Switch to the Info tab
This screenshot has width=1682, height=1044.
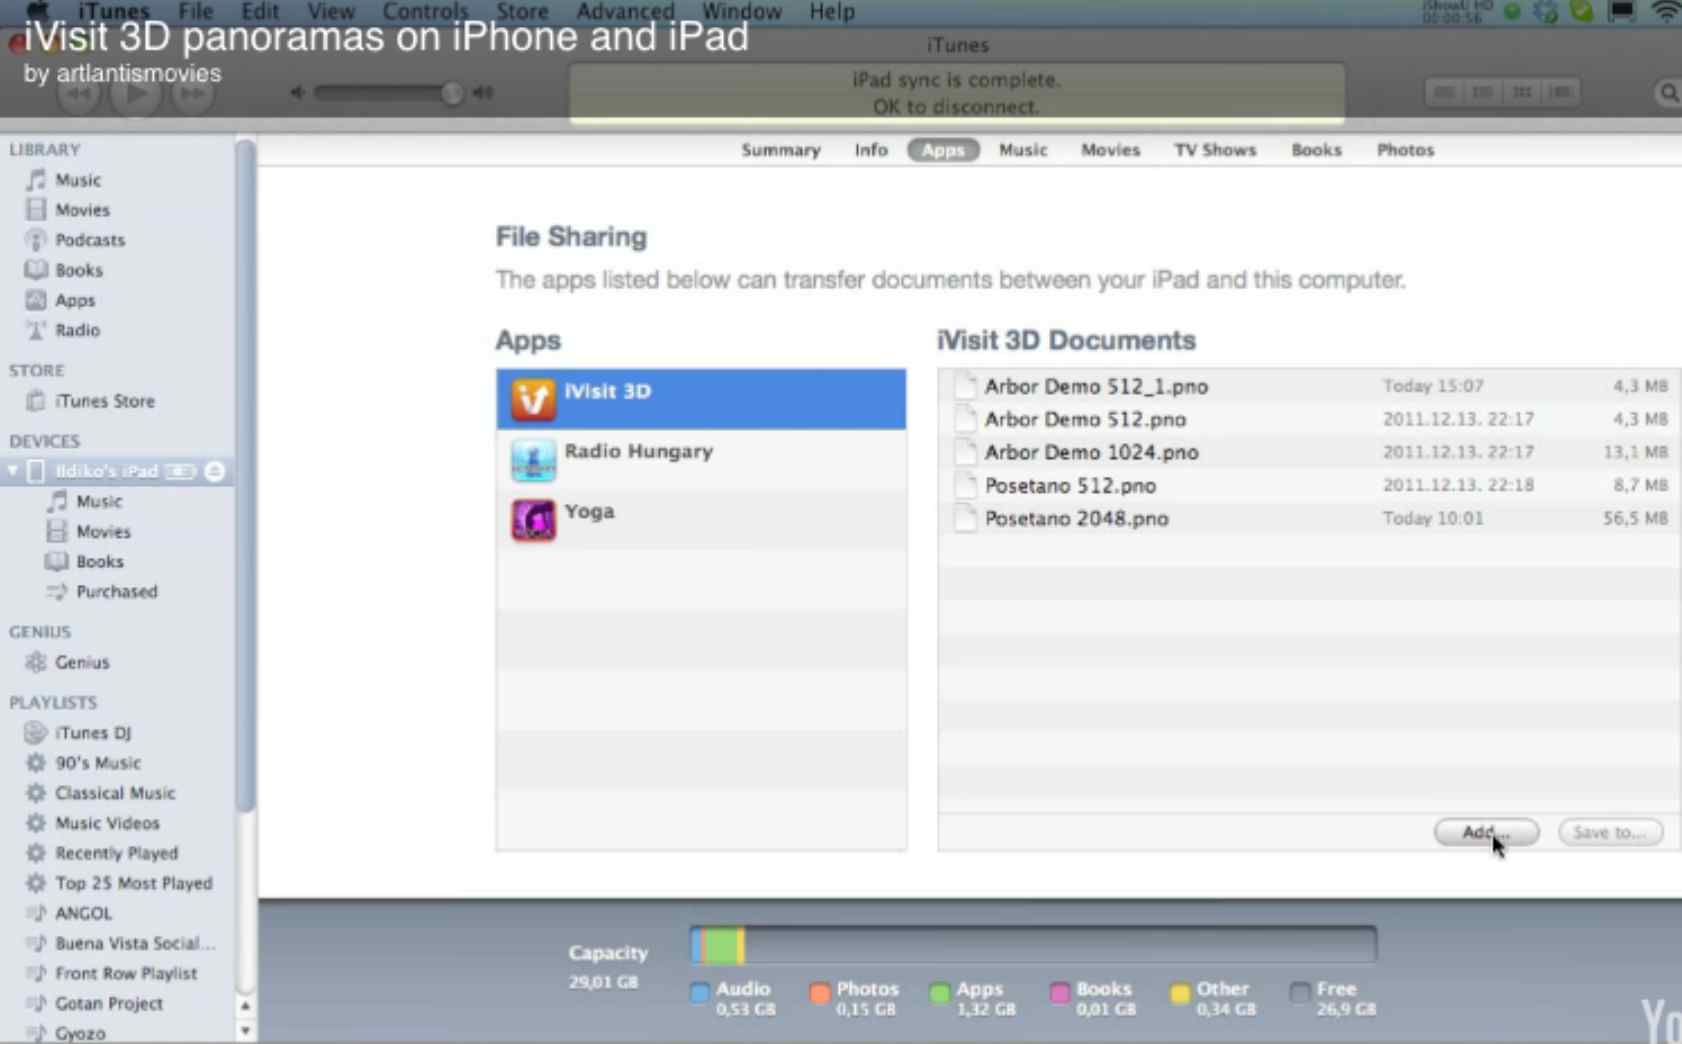(870, 150)
